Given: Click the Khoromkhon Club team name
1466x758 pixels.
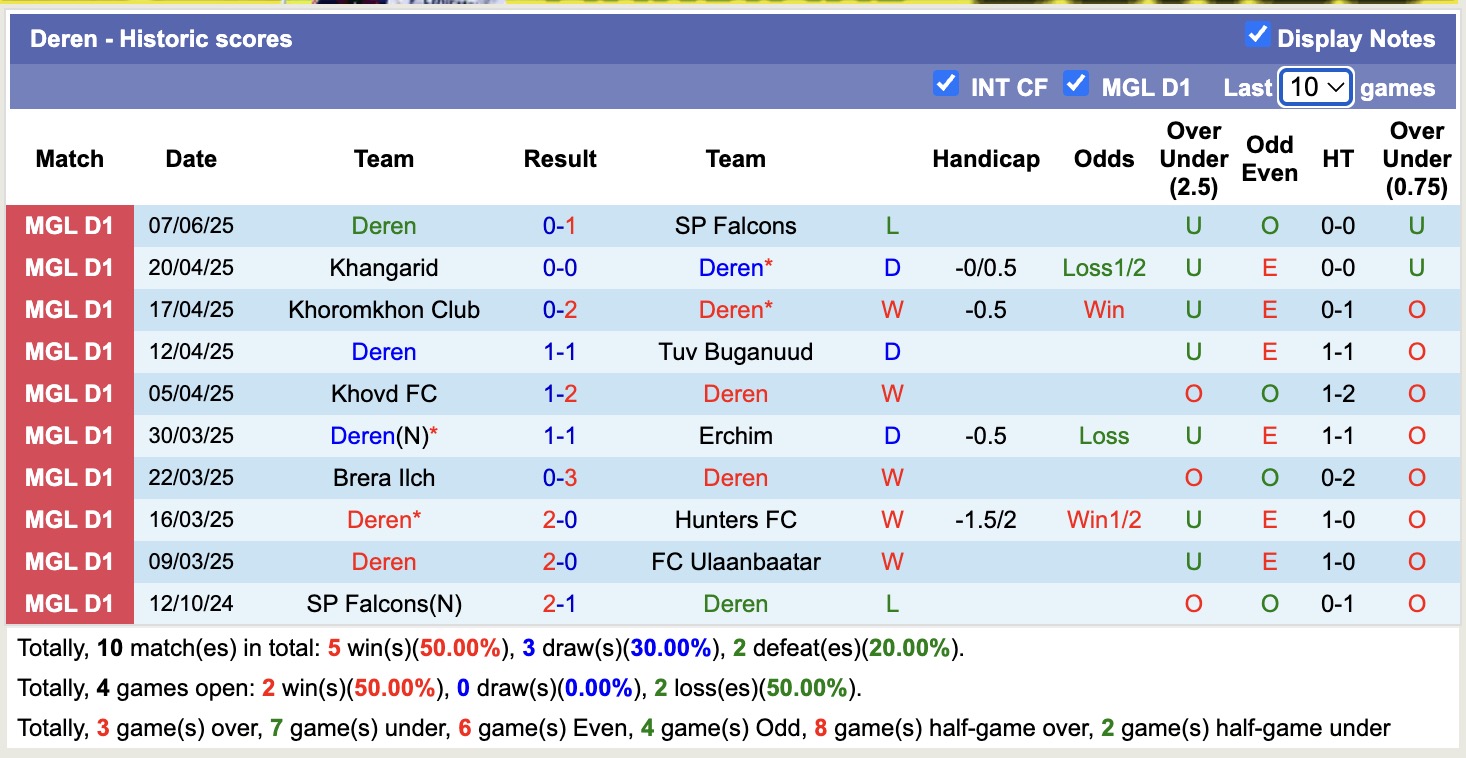Looking at the screenshot, I should point(384,310).
